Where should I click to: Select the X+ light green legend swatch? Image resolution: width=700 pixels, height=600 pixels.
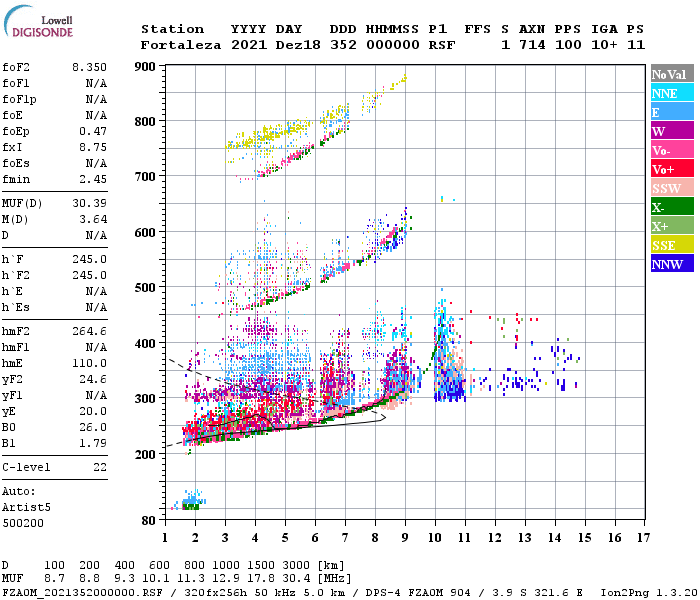tap(672, 225)
